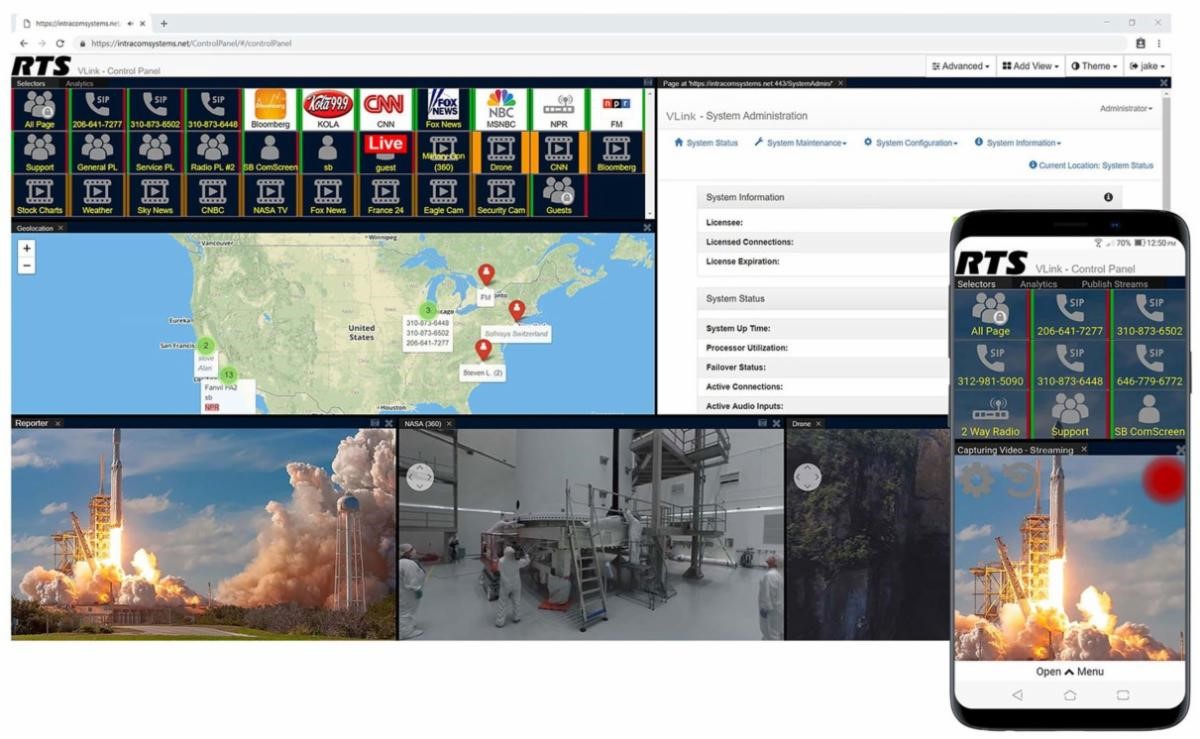
Task: Click the Live guest selector
Action: [385, 153]
